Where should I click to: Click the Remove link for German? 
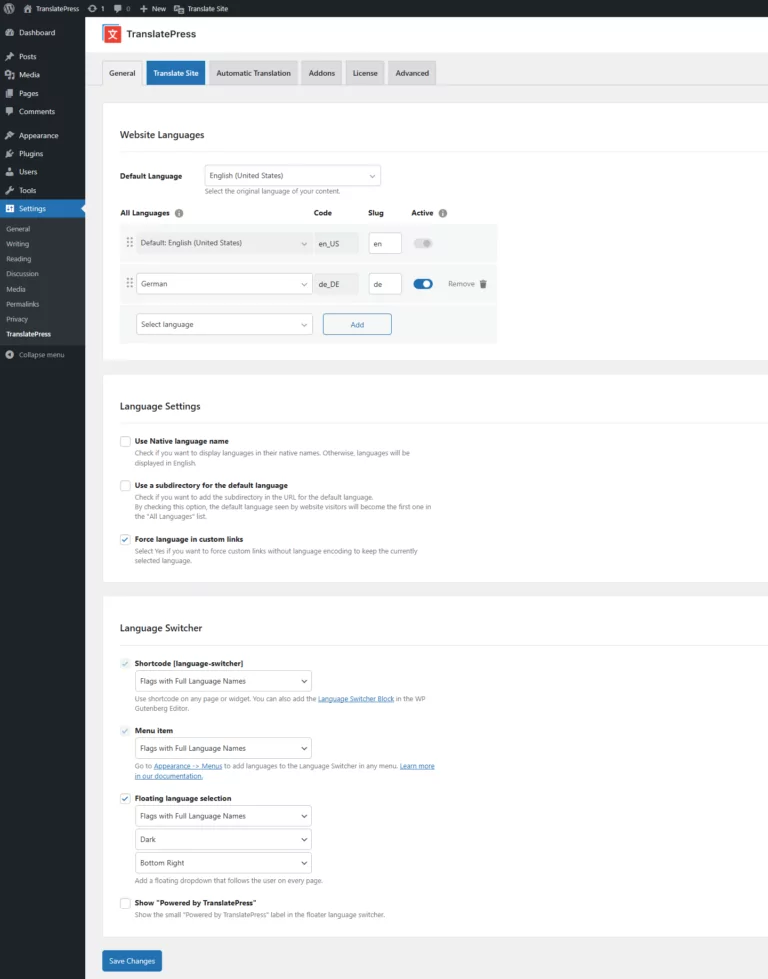[x=461, y=284]
